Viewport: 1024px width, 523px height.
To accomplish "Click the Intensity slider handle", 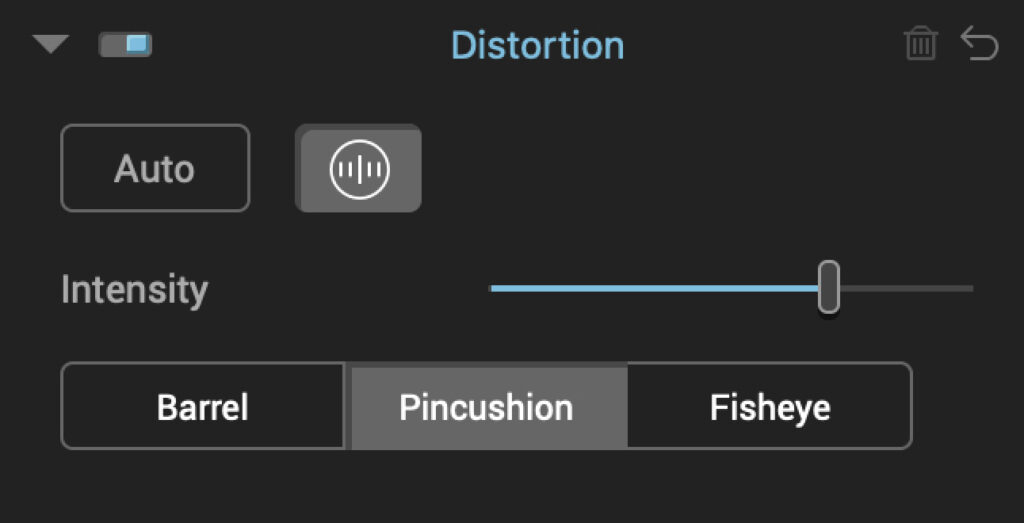I will tap(829, 287).
